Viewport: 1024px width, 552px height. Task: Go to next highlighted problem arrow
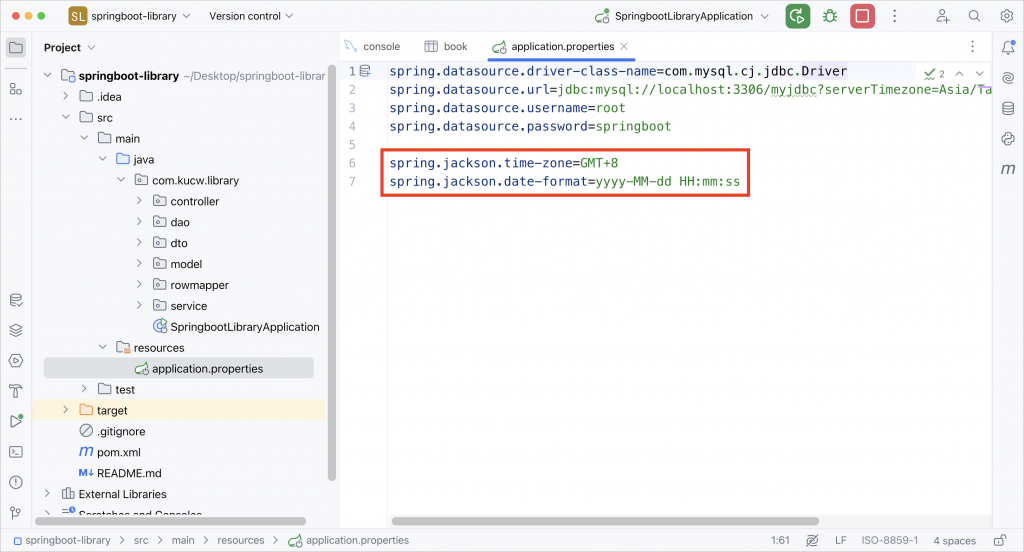click(980, 74)
